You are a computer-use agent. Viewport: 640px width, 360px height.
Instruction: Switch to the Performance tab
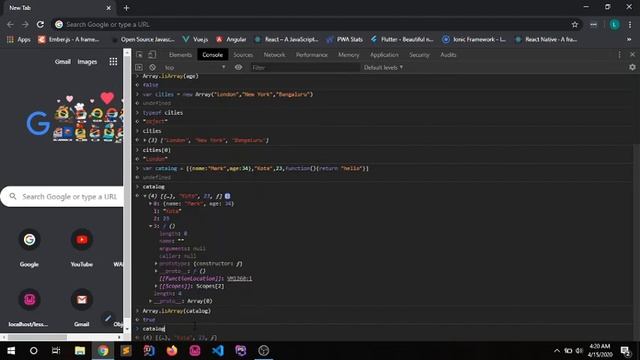click(312, 55)
